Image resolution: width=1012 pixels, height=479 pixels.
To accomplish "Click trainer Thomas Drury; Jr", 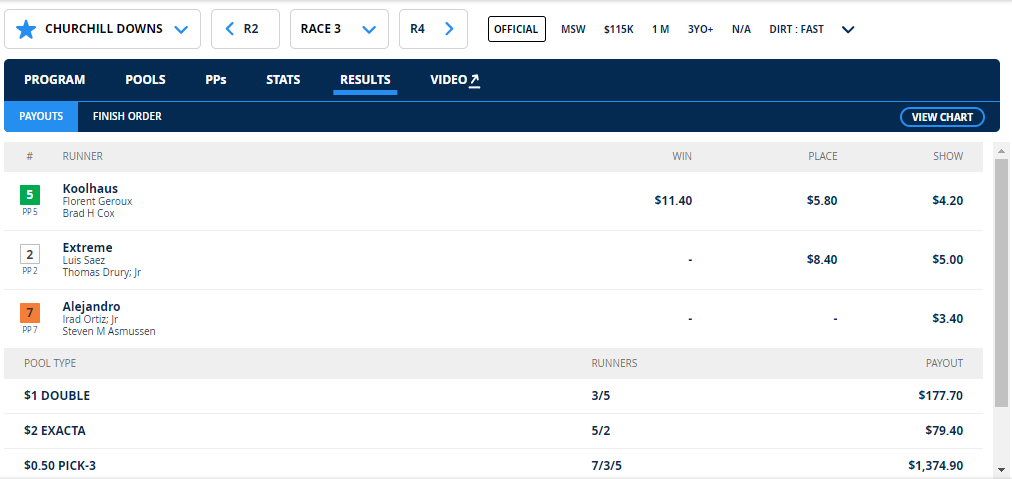I will (x=102, y=272).
